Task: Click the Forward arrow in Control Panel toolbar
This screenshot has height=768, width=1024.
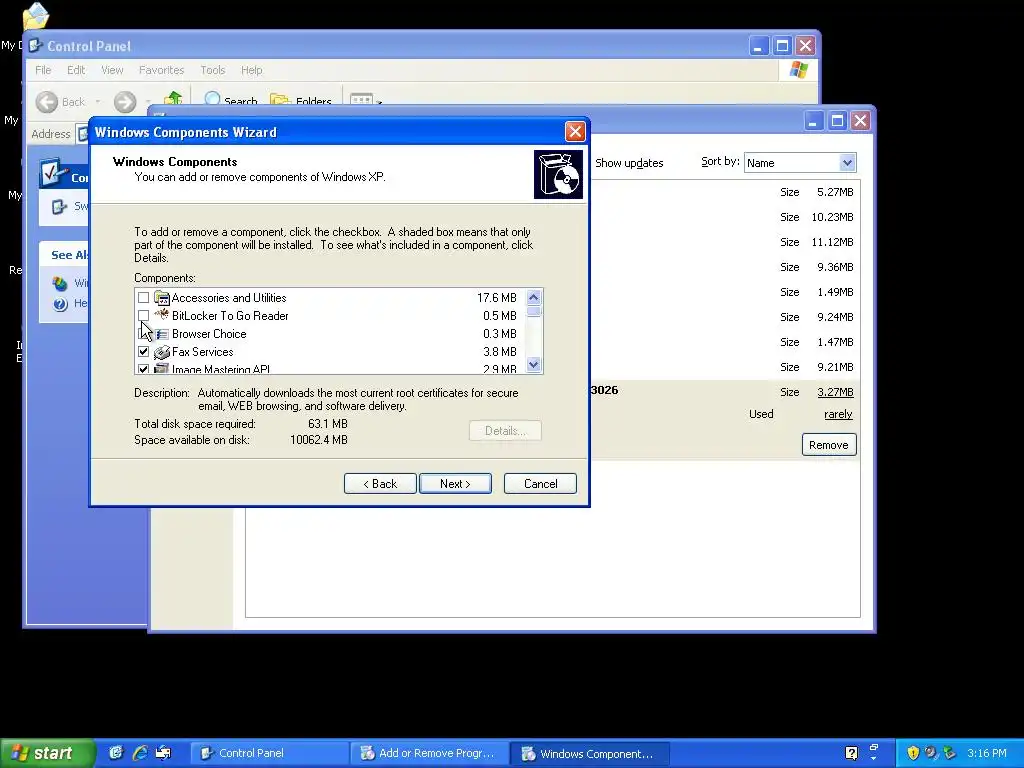Action: pyautogui.click(x=125, y=102)
